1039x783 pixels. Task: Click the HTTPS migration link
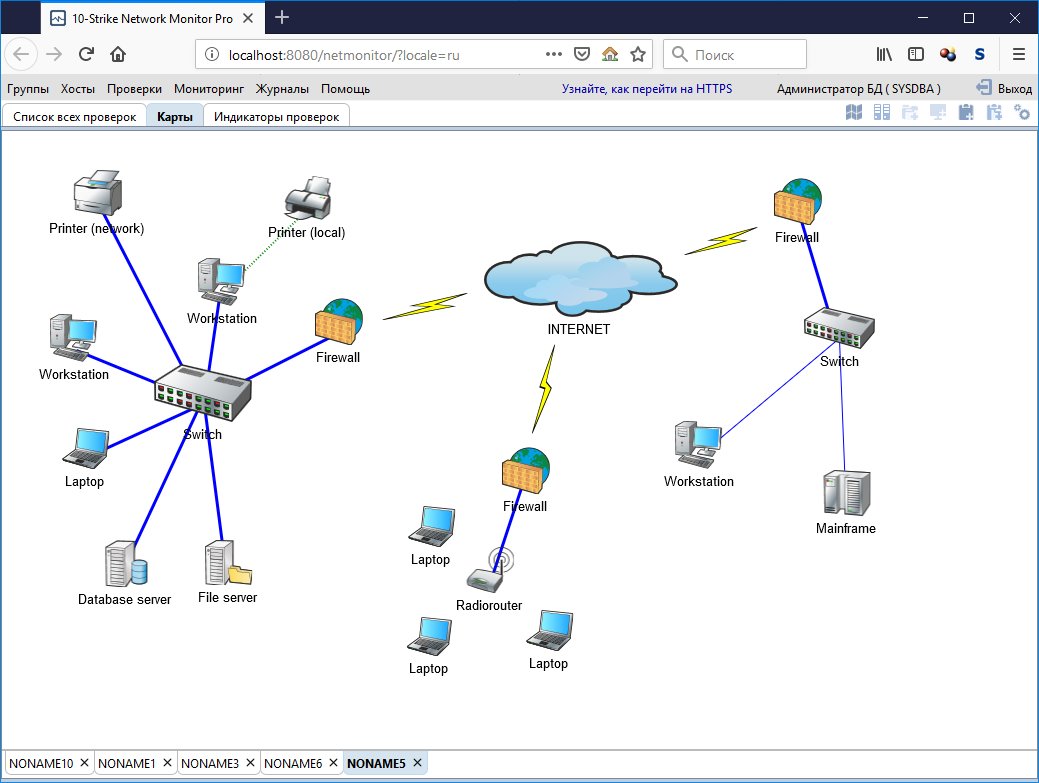click(x=646, y=89)
